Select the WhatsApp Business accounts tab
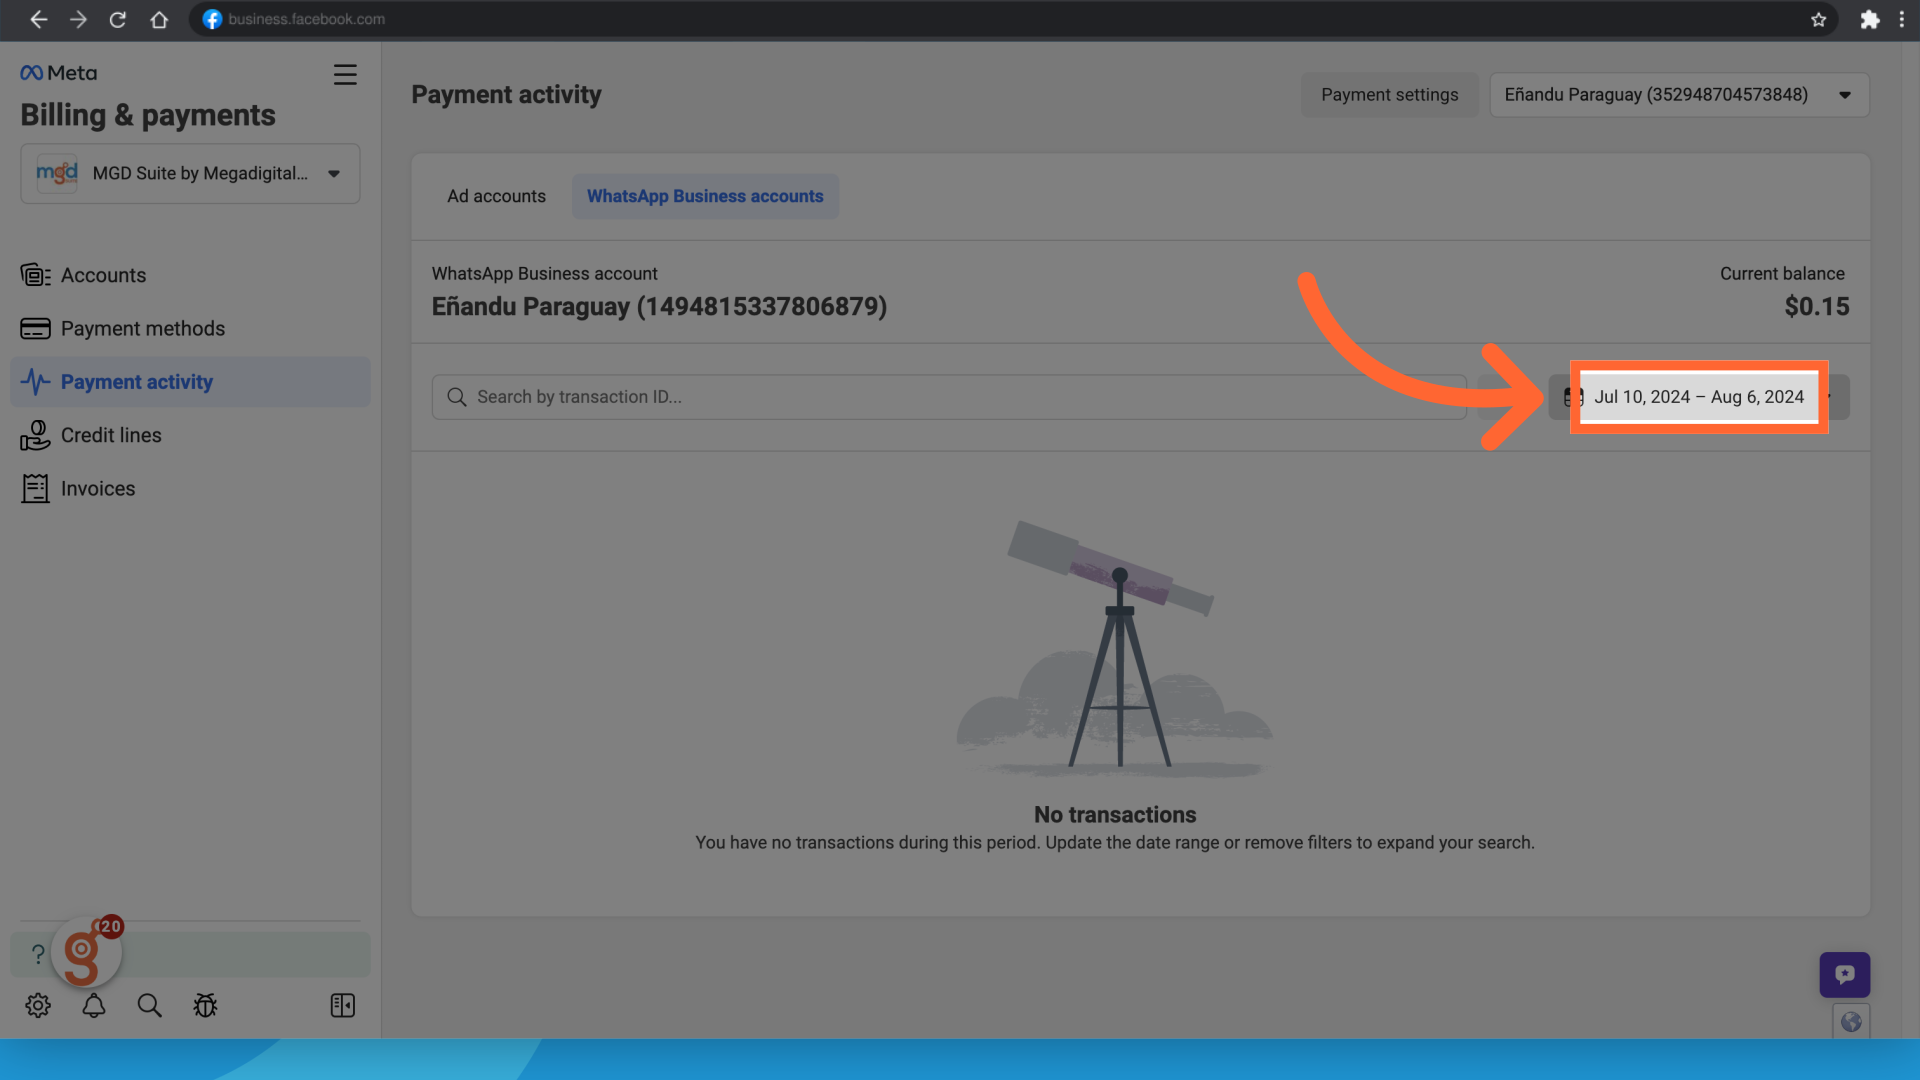The width and height of the screenshot is (1920, 1080). pyautogui.click(x=705, y=196)
